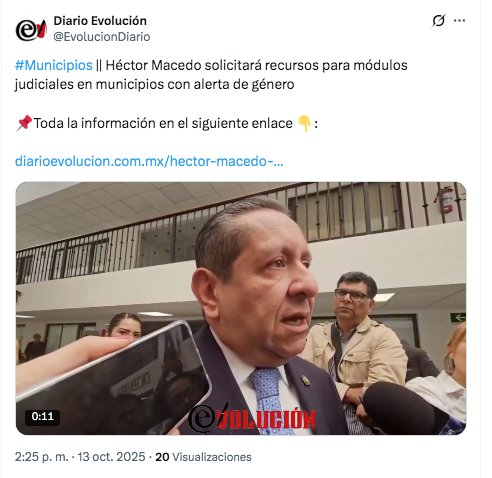Click the headline text about módulos judiciales
492x478 pixels.
tap(211, 75)
